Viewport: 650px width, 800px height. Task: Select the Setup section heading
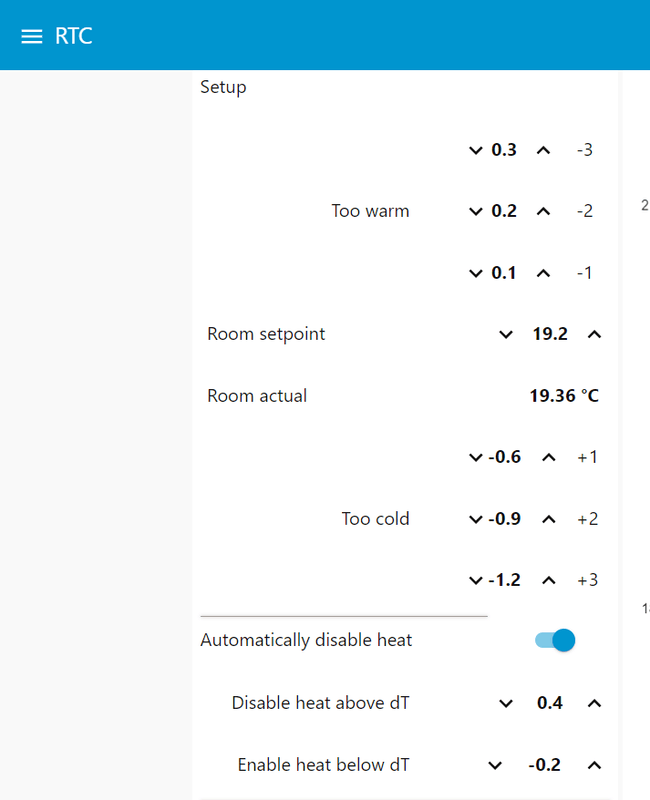tap(223, 87)
